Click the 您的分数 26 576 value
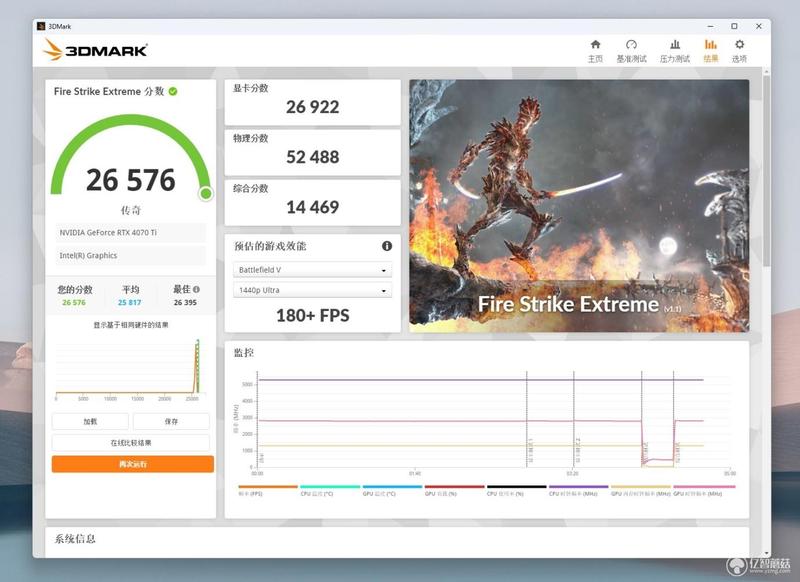Image resolution: width=800 pixels, height=582 pixels. (74, 302)
